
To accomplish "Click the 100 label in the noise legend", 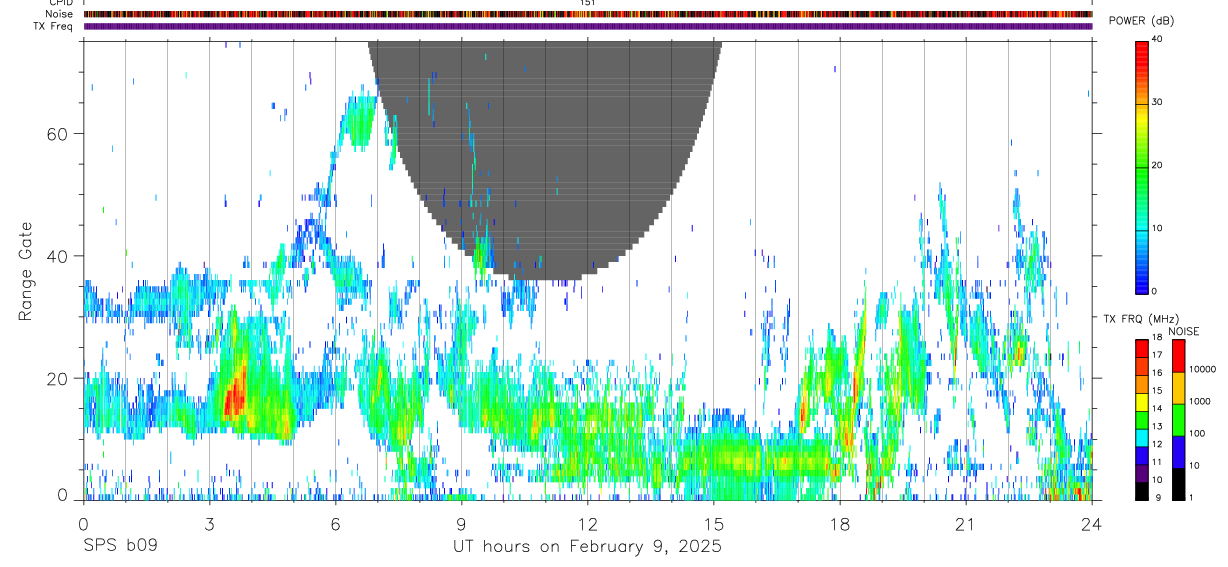I will [1196, 434].
